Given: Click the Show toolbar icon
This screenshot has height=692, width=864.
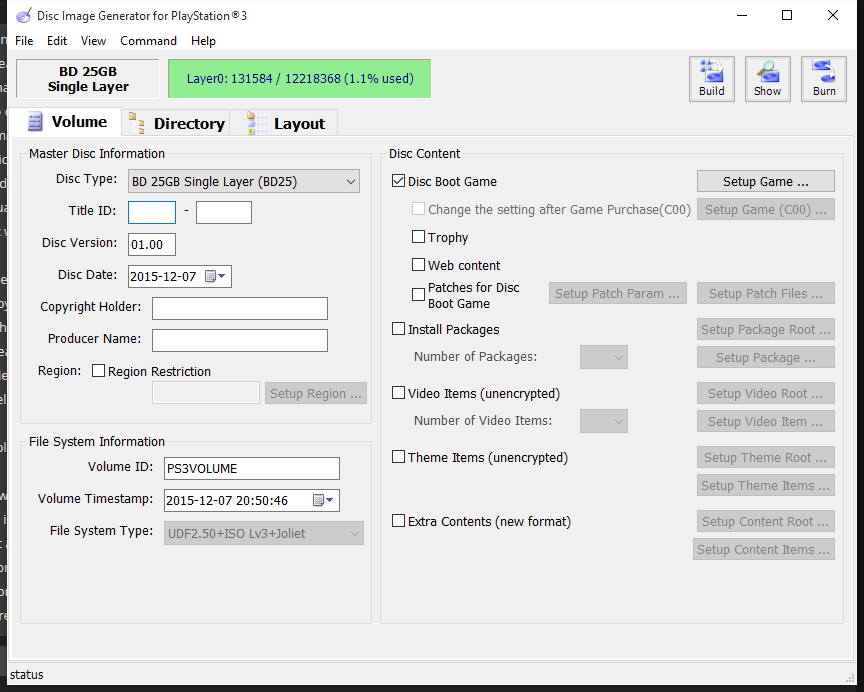Looking at the screenshot, I should (x=768, y=79).
